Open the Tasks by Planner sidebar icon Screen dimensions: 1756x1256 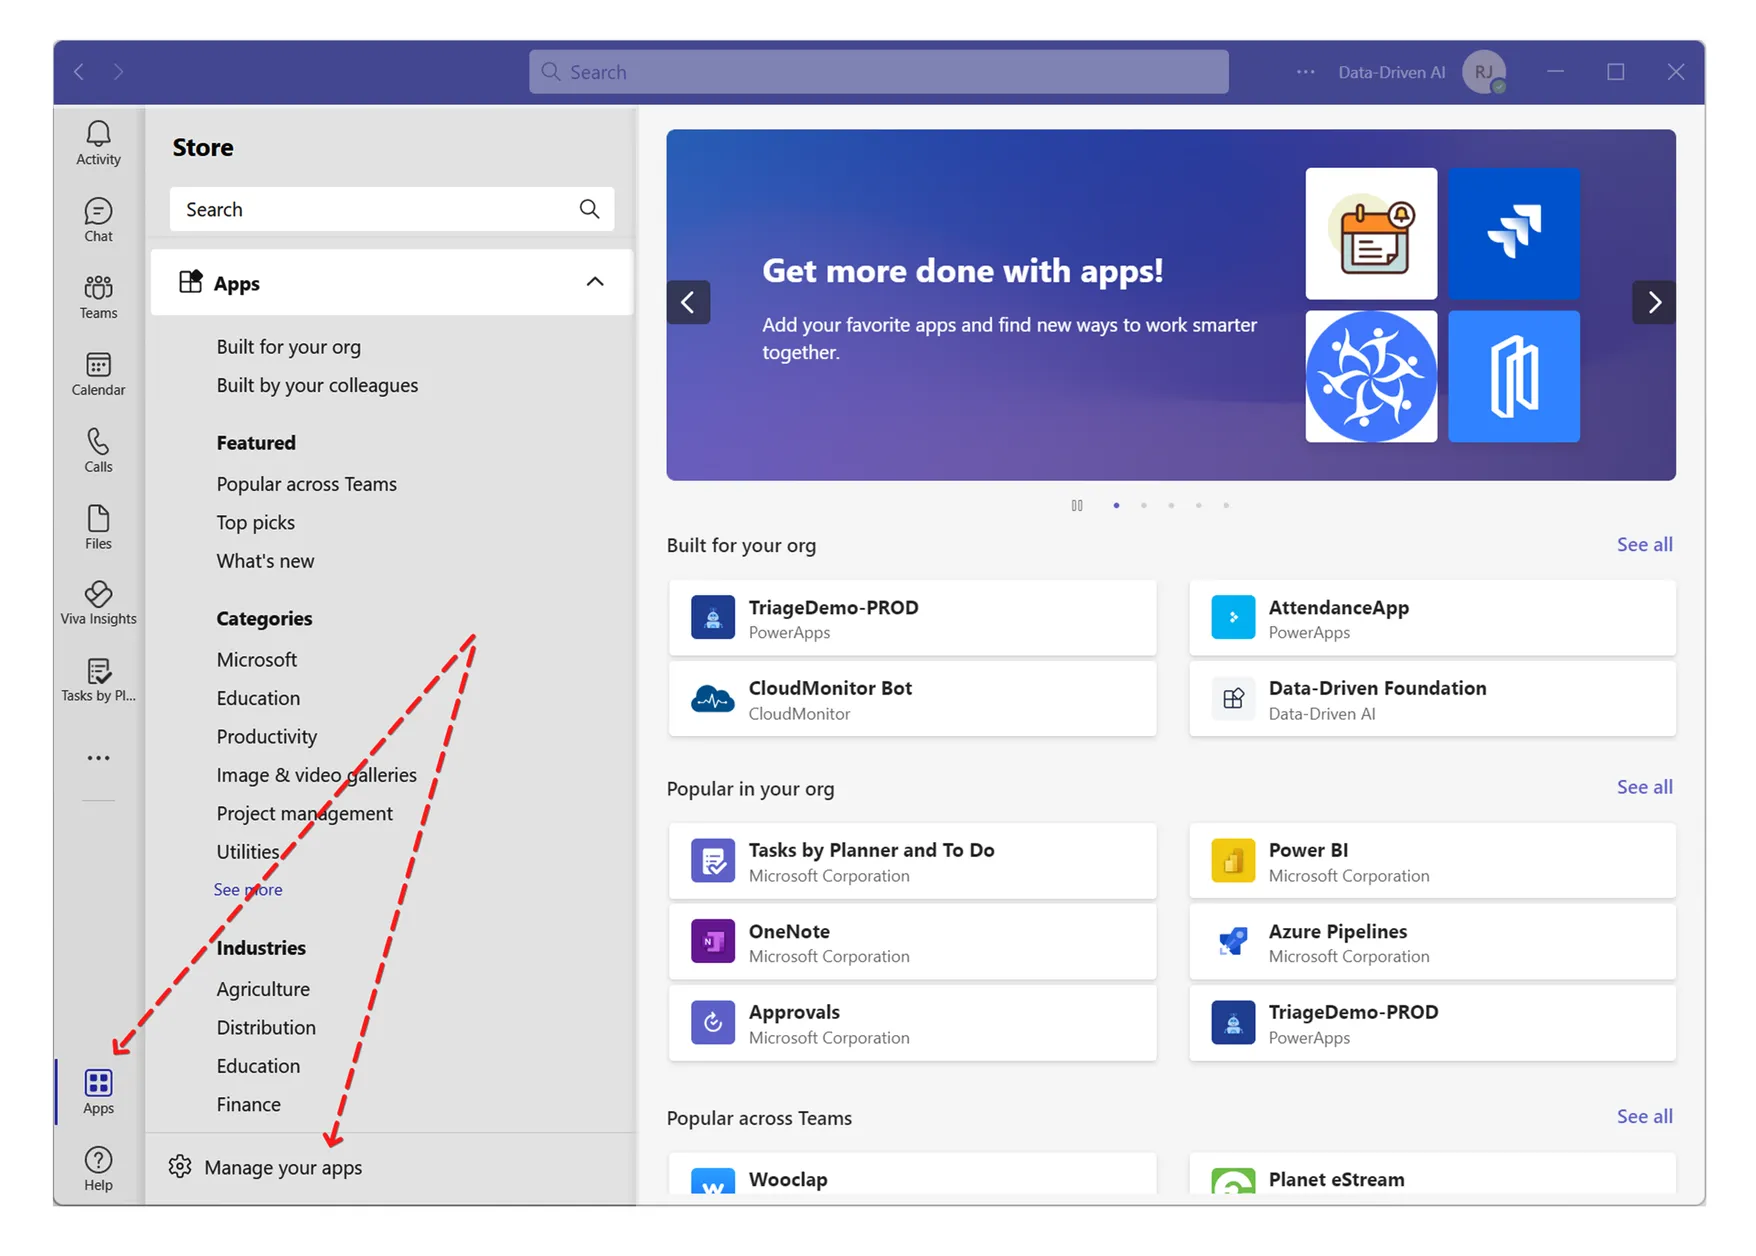(98, 671)
